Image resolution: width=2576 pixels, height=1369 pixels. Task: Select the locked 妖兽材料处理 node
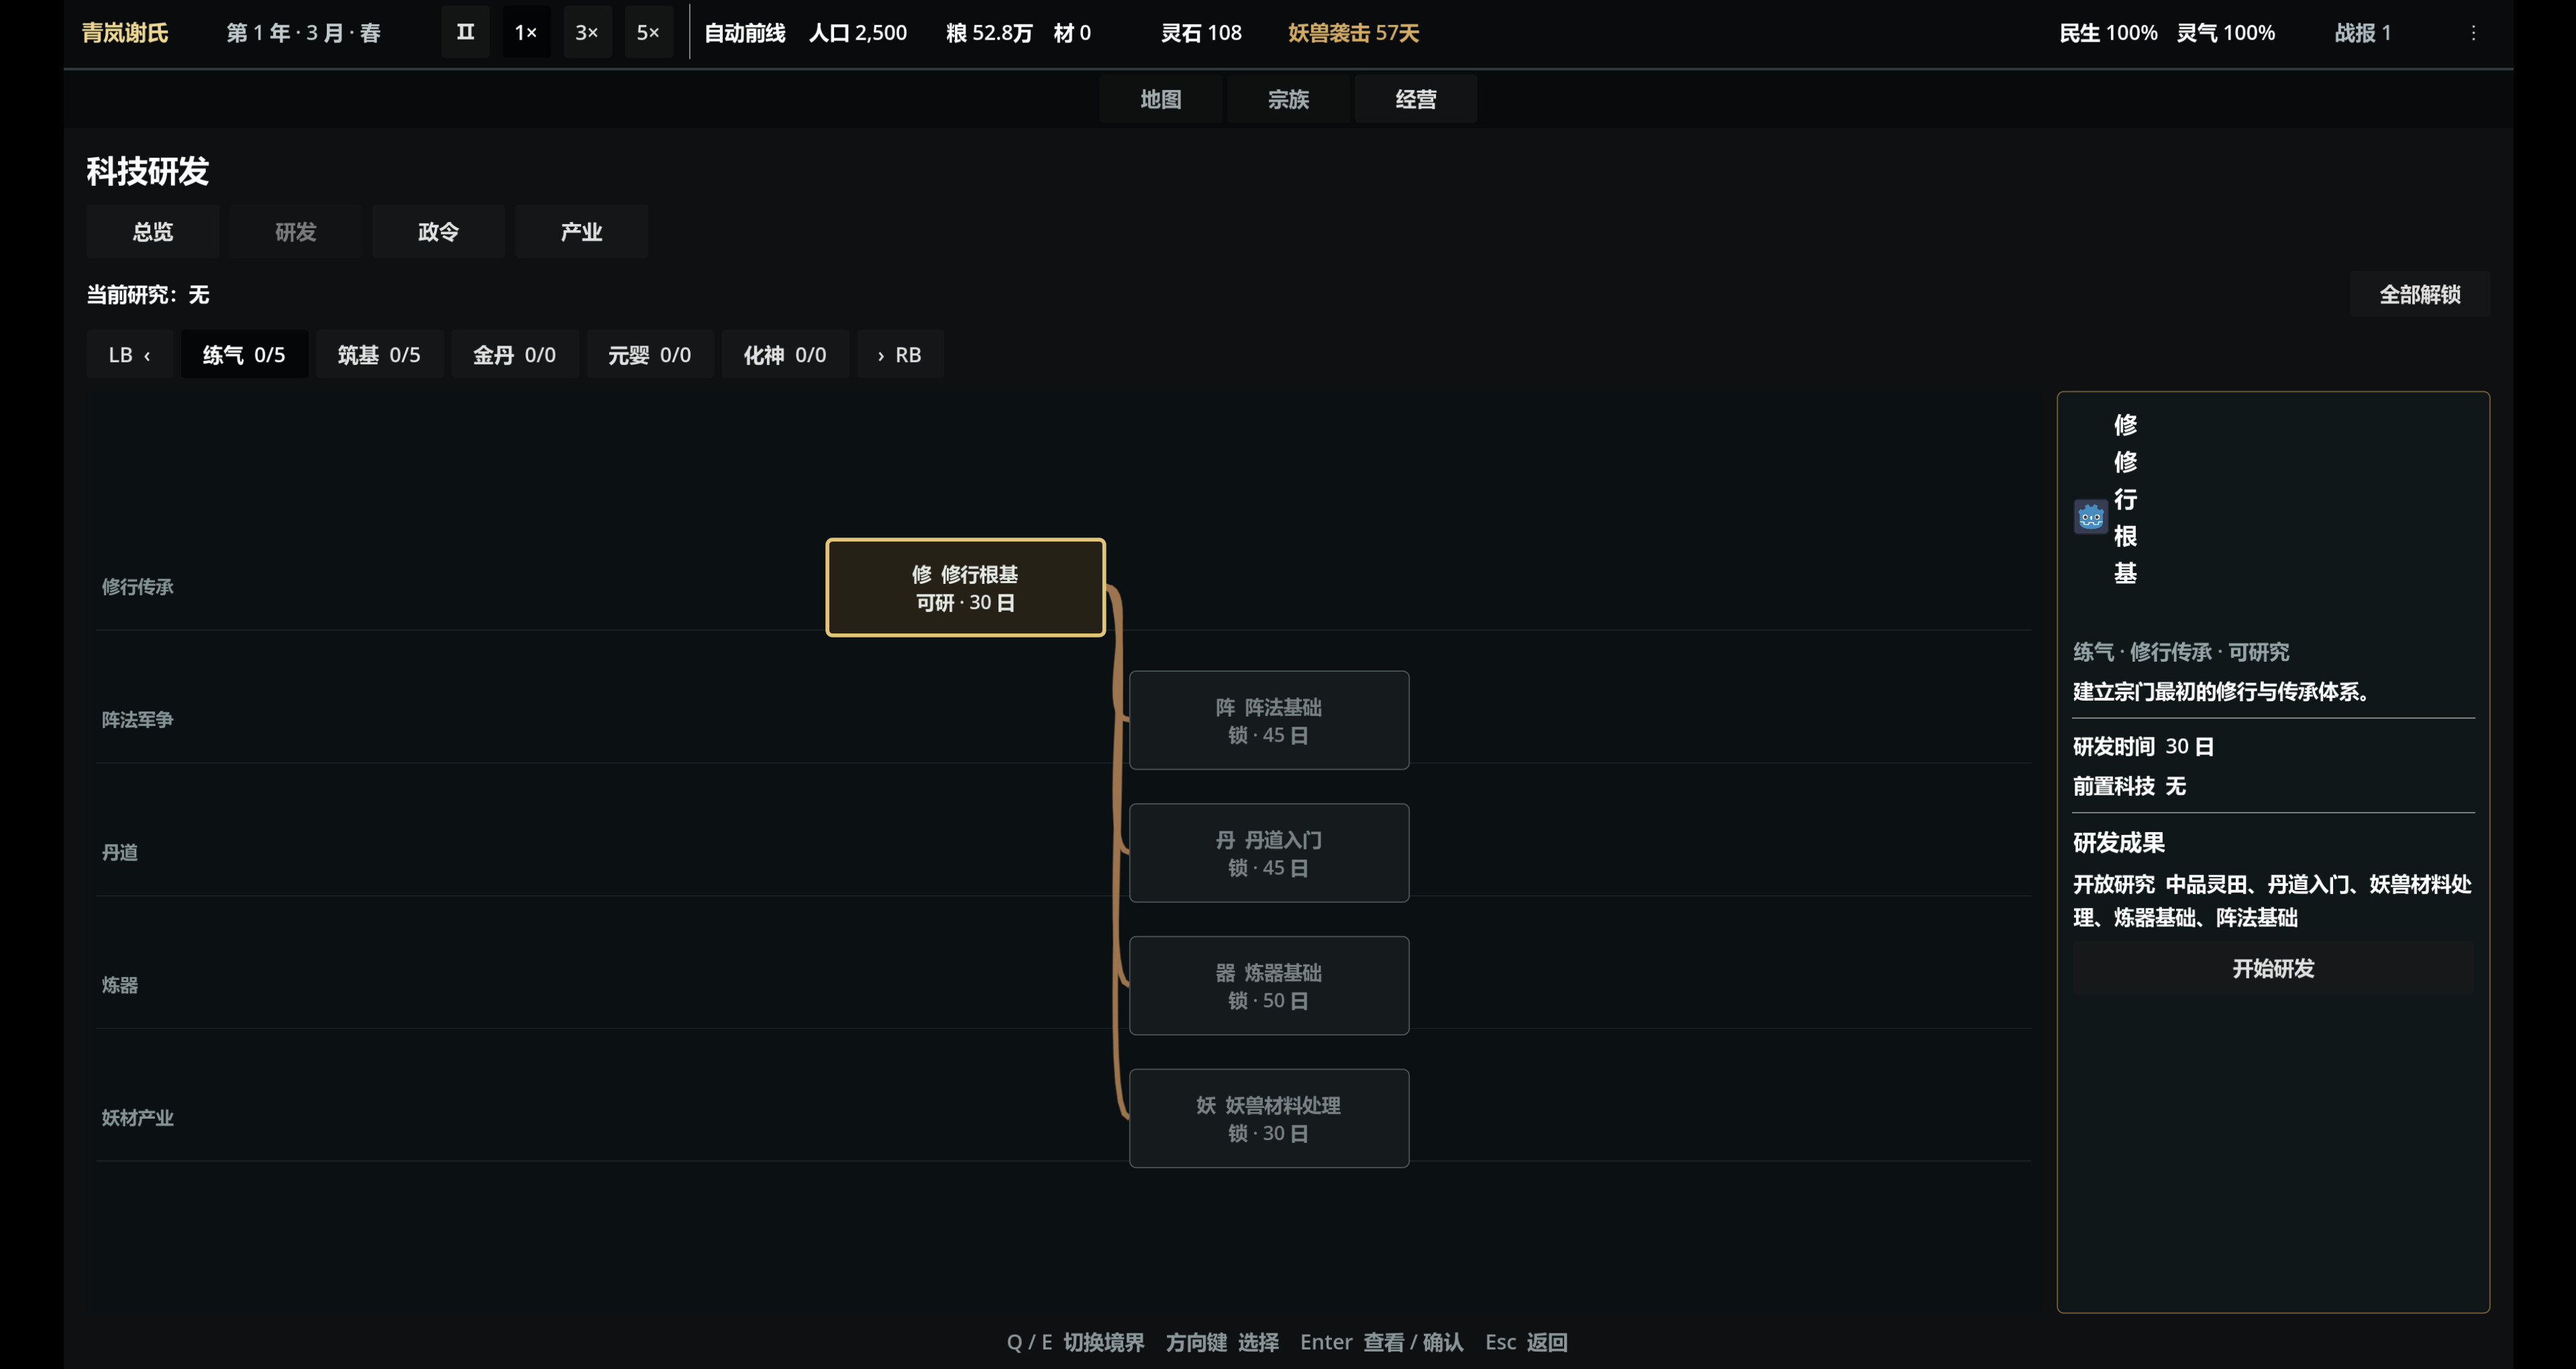click(1269, 1119)
